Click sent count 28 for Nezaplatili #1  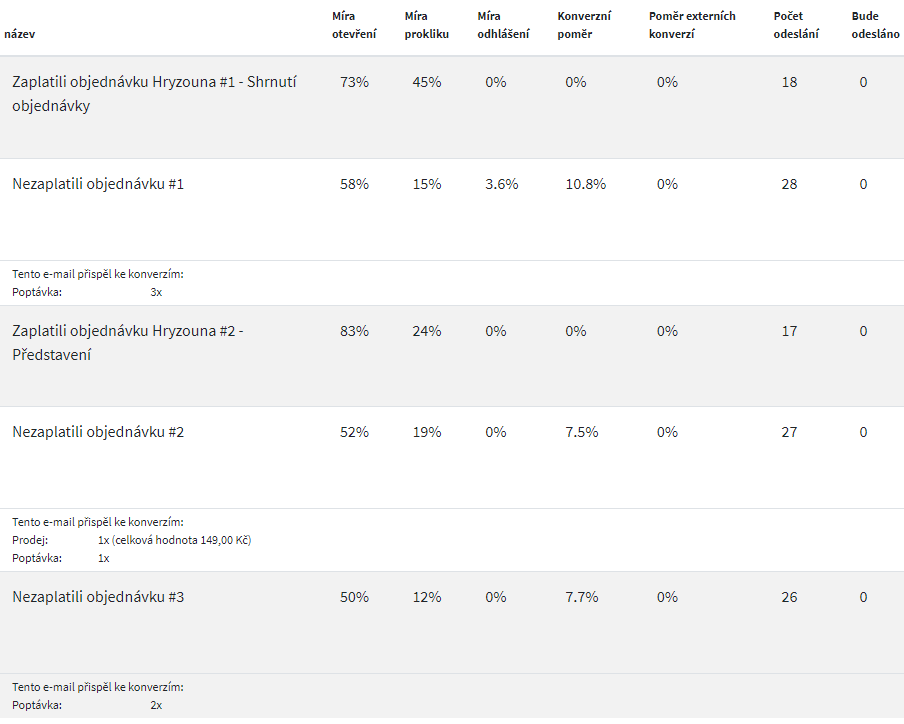[789, 184]
